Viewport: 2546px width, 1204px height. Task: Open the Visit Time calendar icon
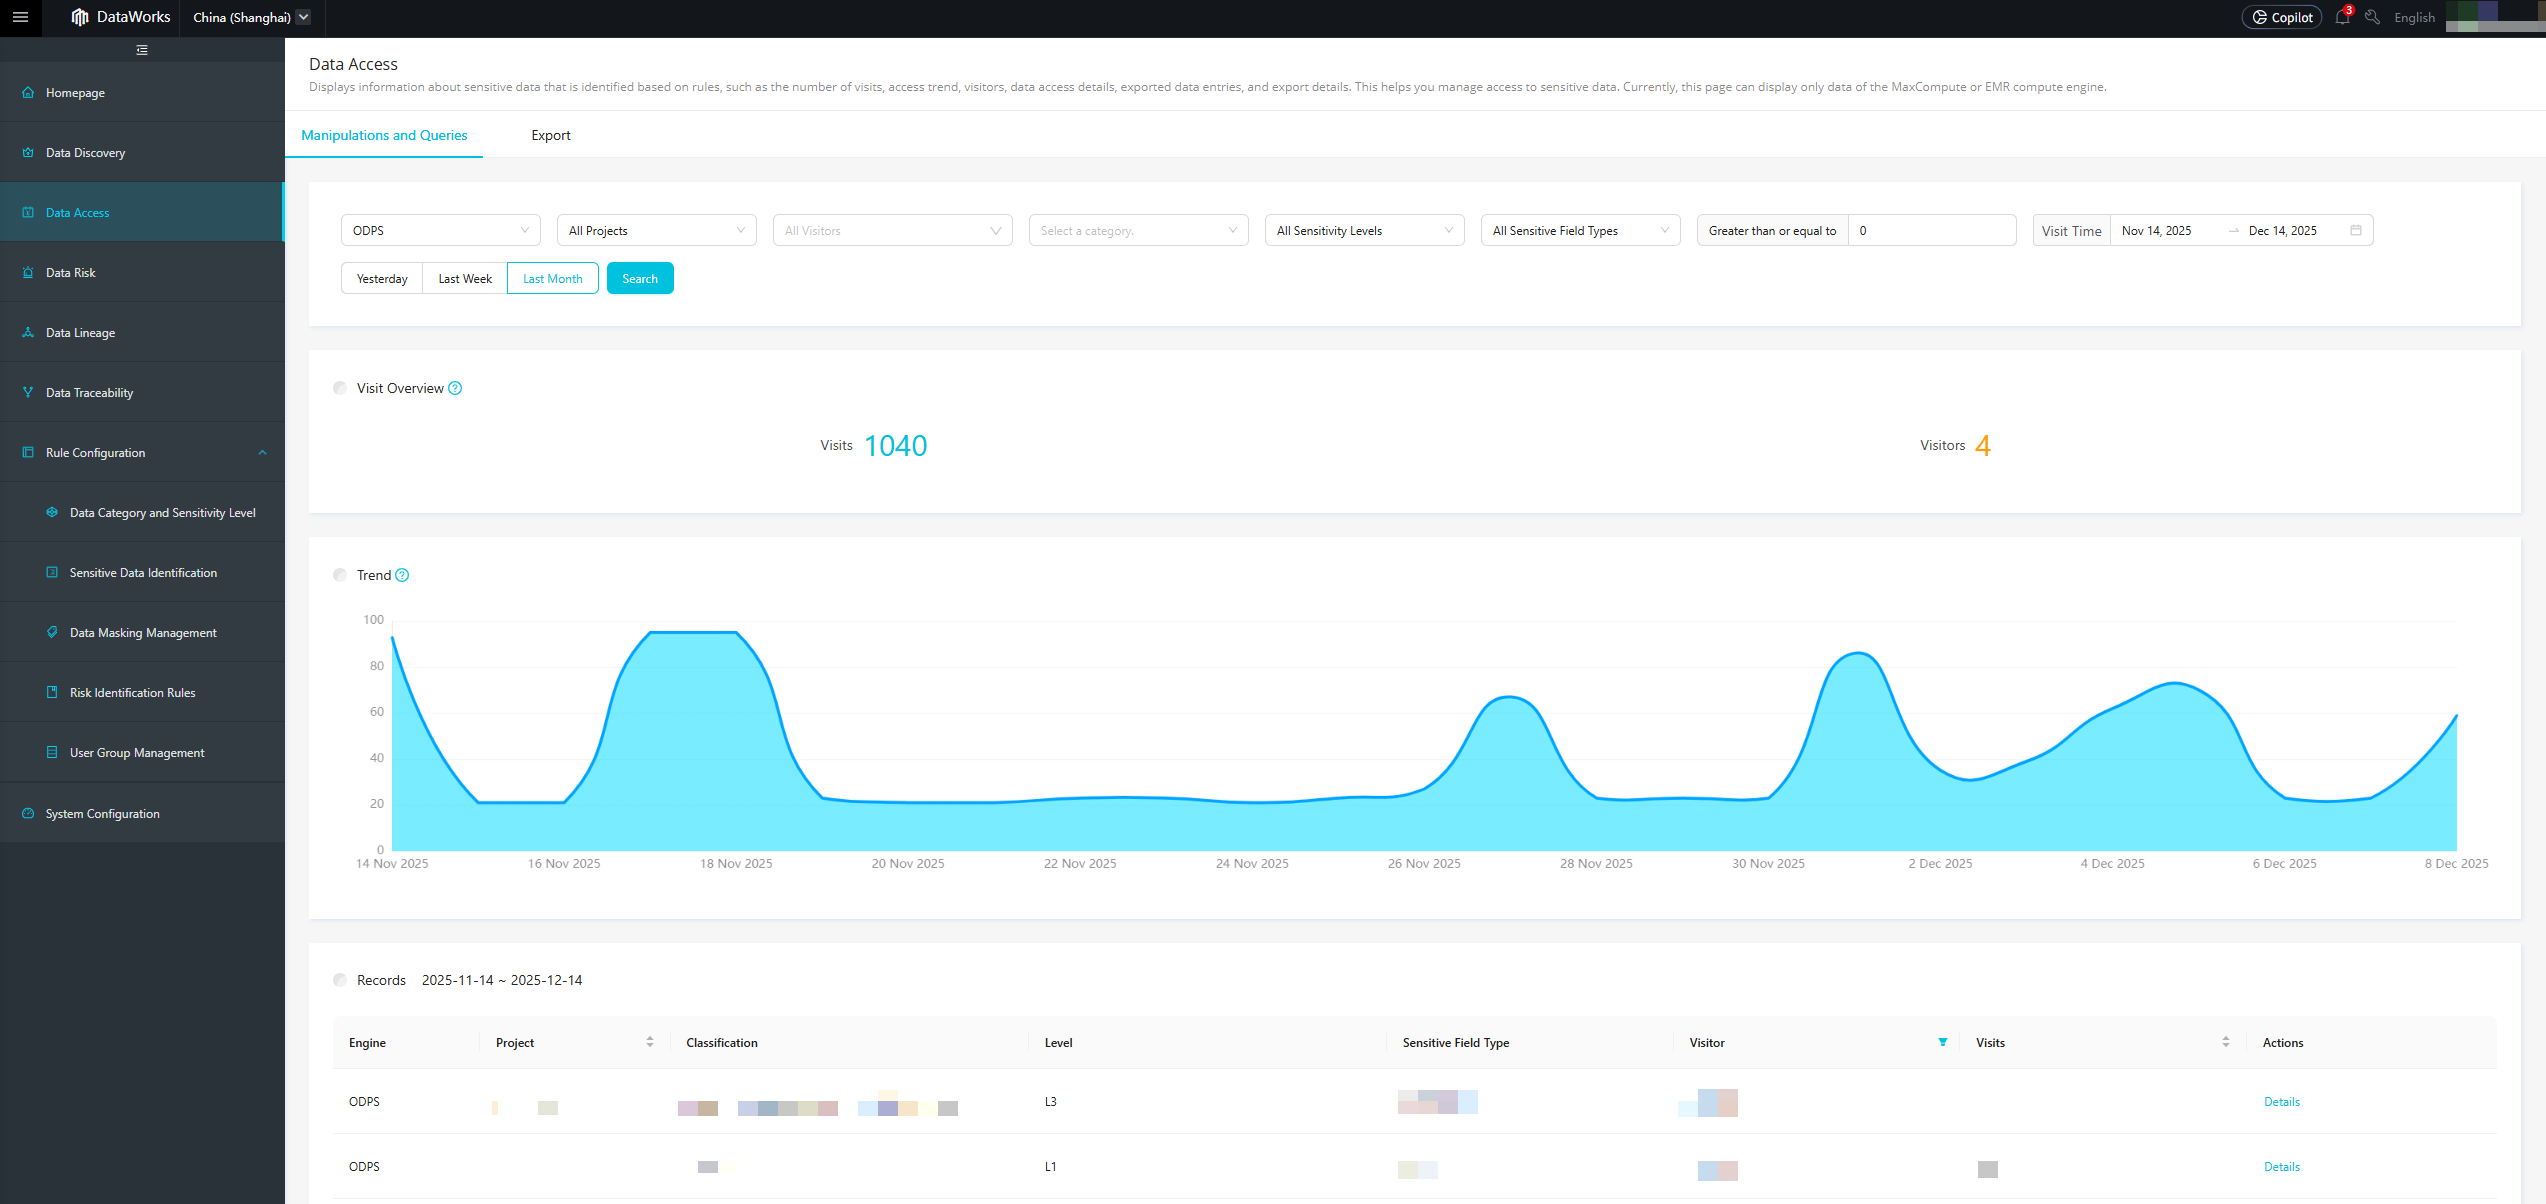2356,230
